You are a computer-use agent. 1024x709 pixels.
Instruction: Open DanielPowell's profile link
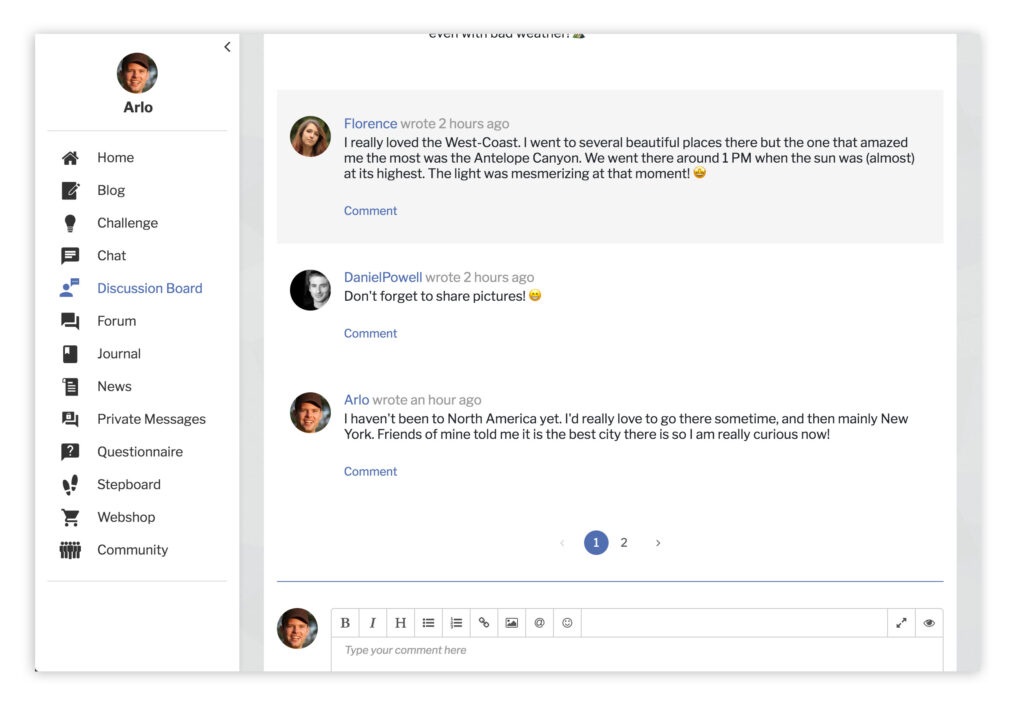pyautogui.click(x=383, y=277)
